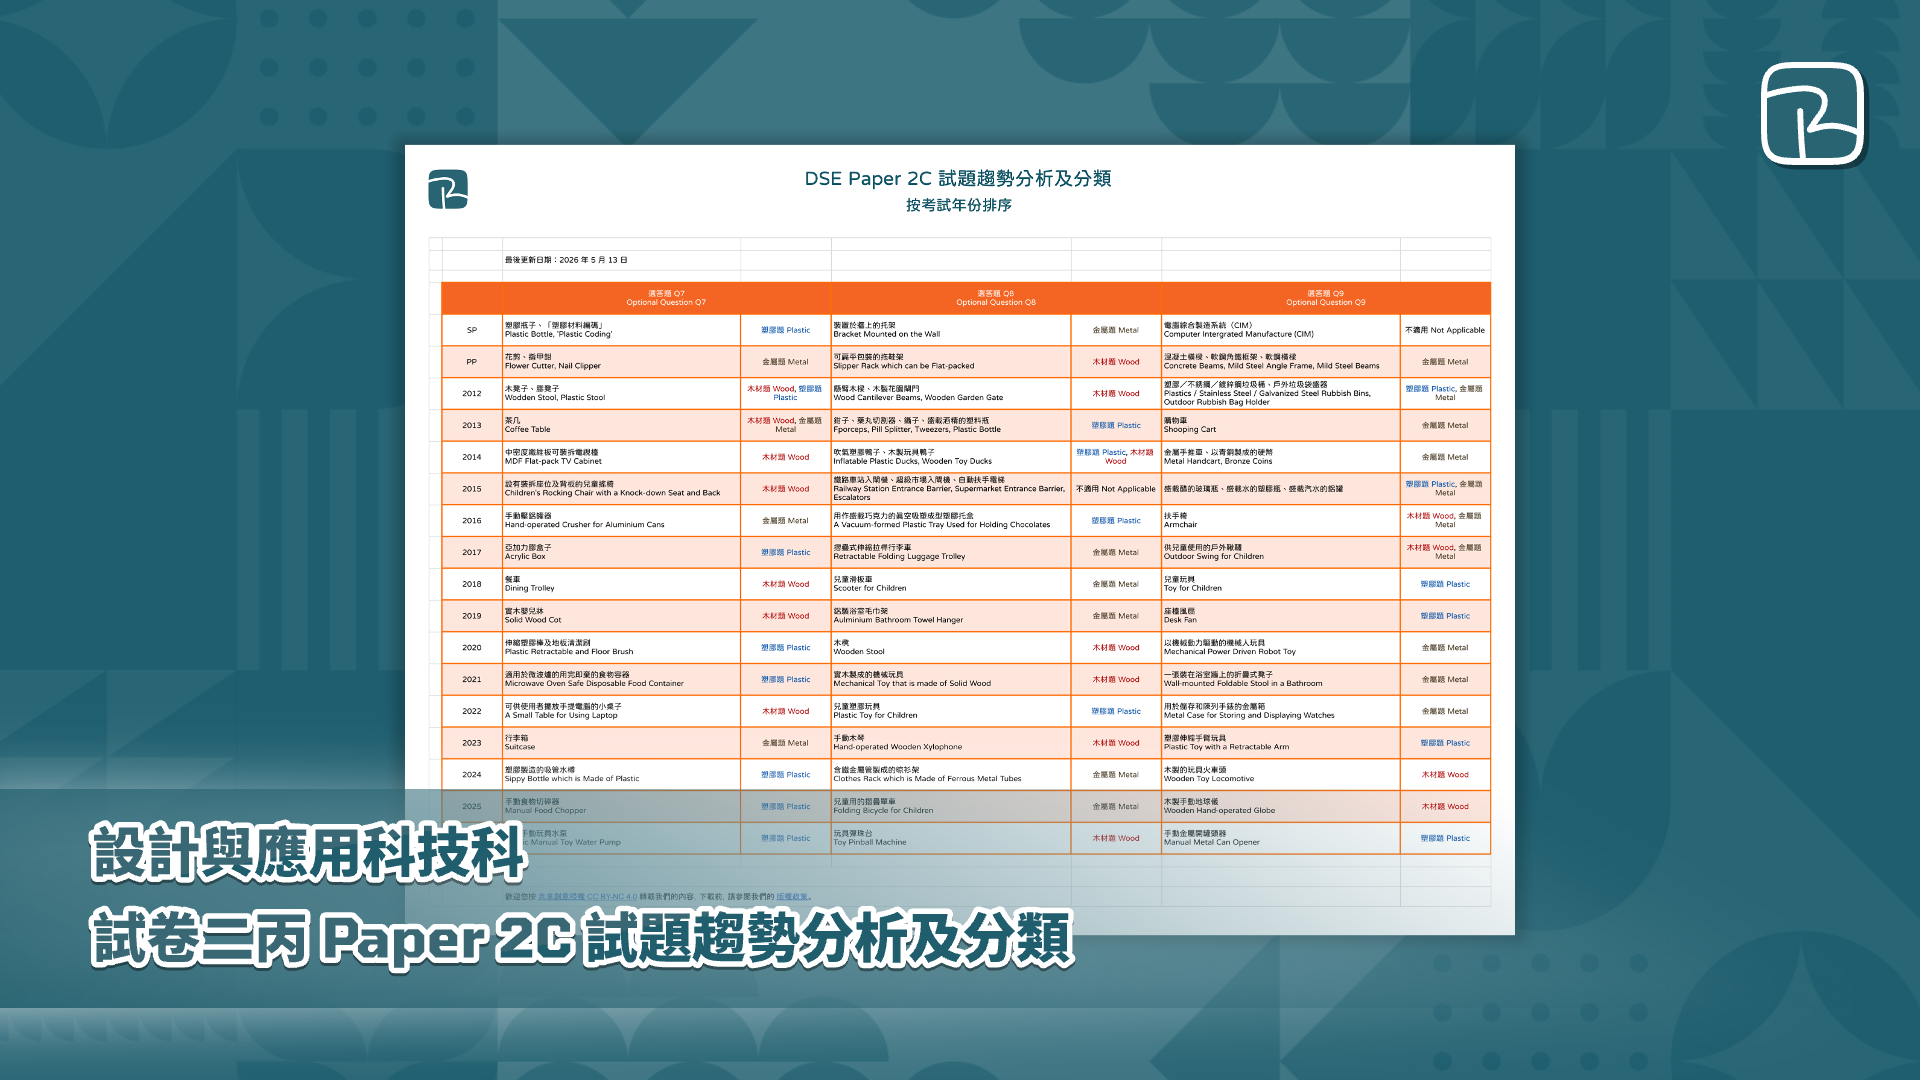Viewport: 1920px width, 1080px height.
Task: Click the Inflatable Plastic Ducks, Wooden Toy Ducks cell
Action: (x=951, y=457)
